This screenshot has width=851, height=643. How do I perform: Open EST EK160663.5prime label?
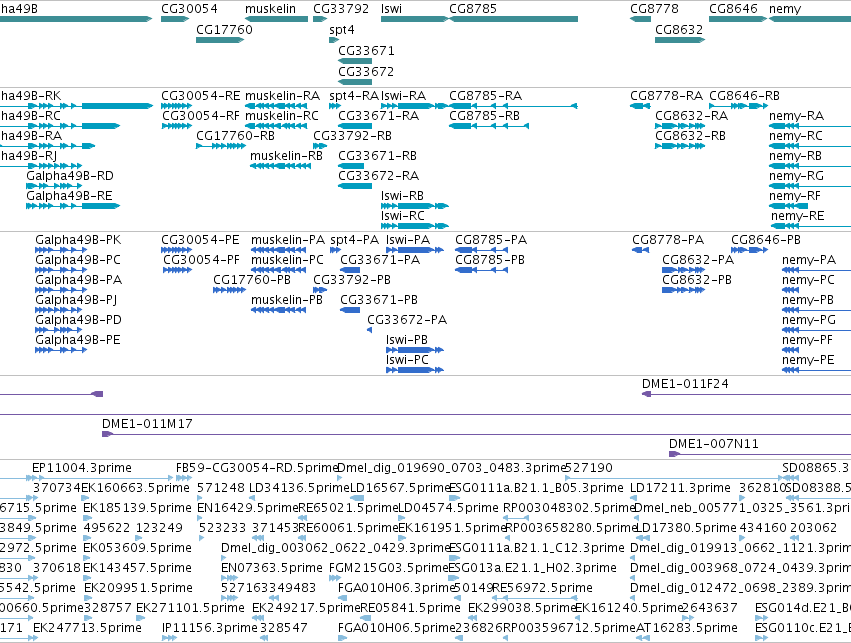click(x=135, y=488)
